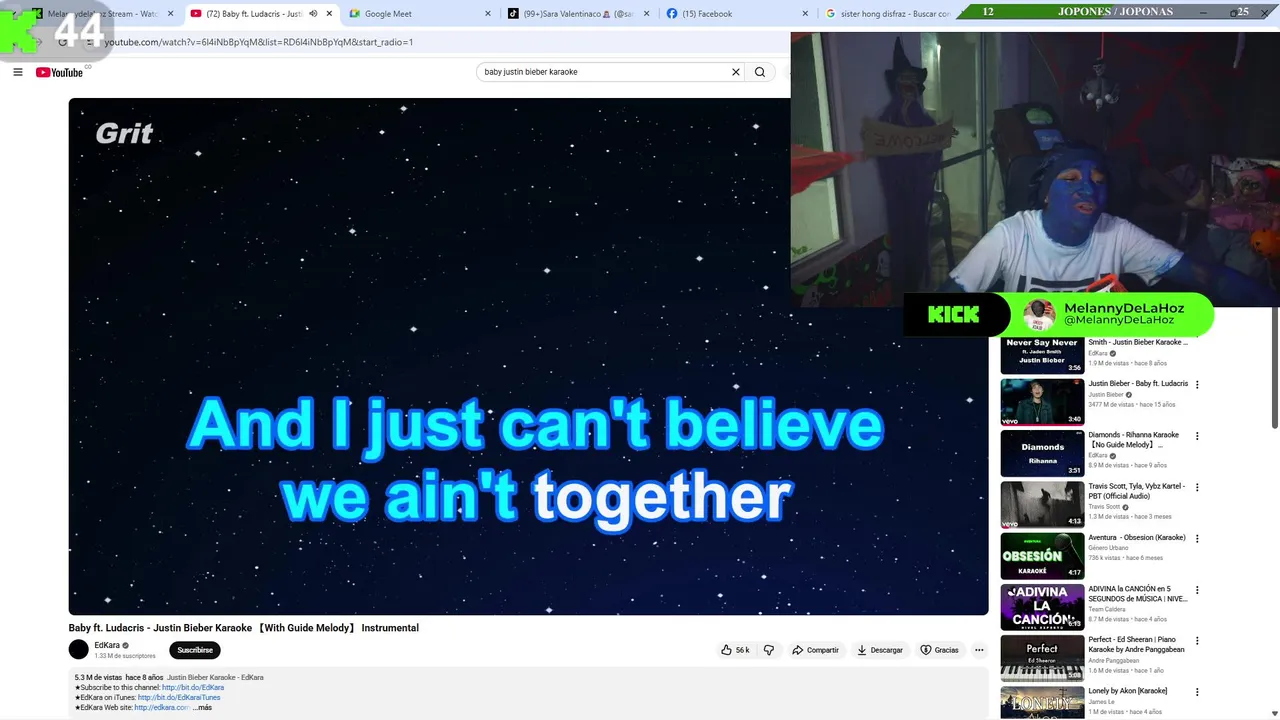This screenshot has height=720, width=1280.
Task: Open options for Perfect Ed Sheeran video
Action: tap(1197, 641)
